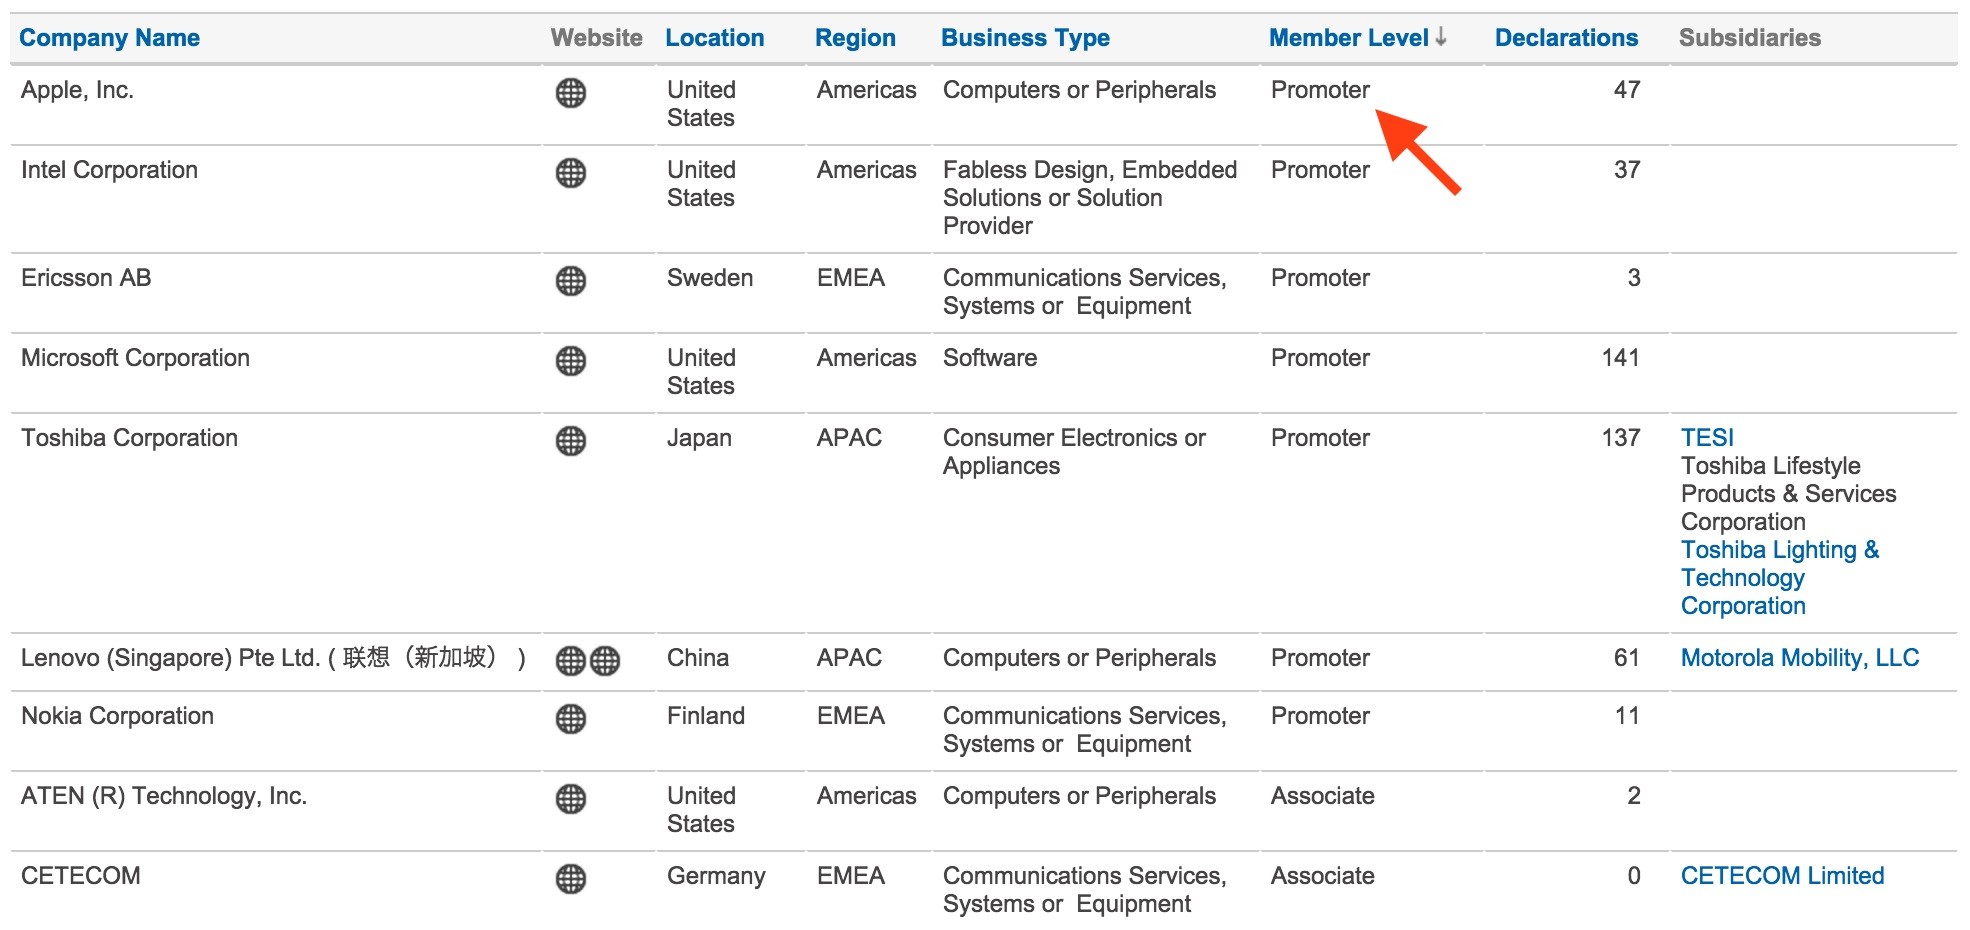Click Japan location cell

699,438
